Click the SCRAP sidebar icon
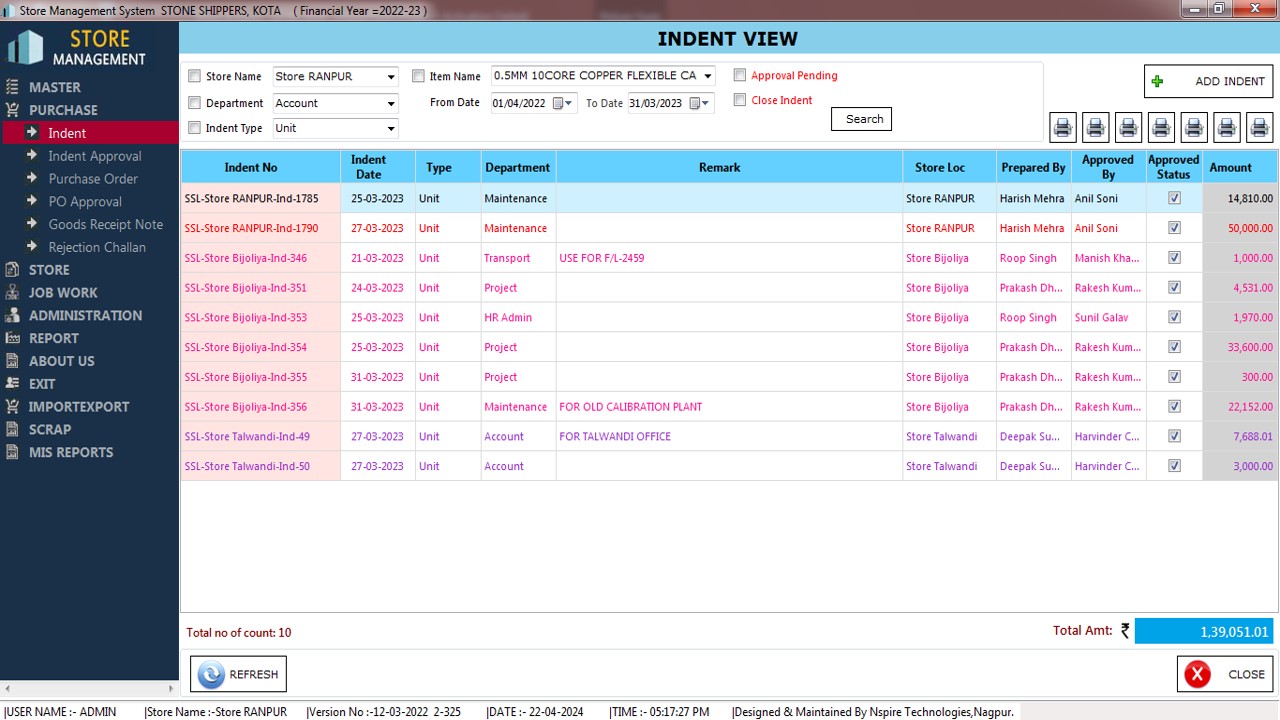This screenshot has height=720, width=1280. point(12,430)
